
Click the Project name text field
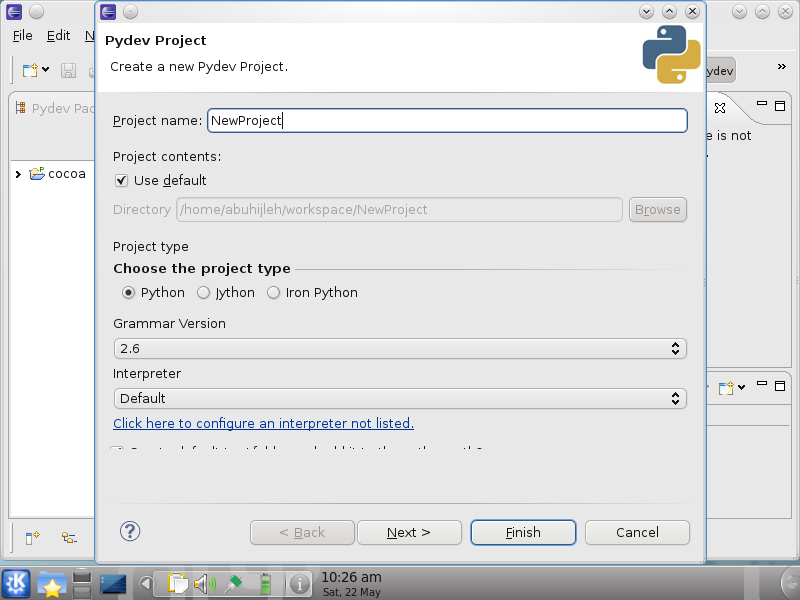pyautogui.click(x=447, y=120)
